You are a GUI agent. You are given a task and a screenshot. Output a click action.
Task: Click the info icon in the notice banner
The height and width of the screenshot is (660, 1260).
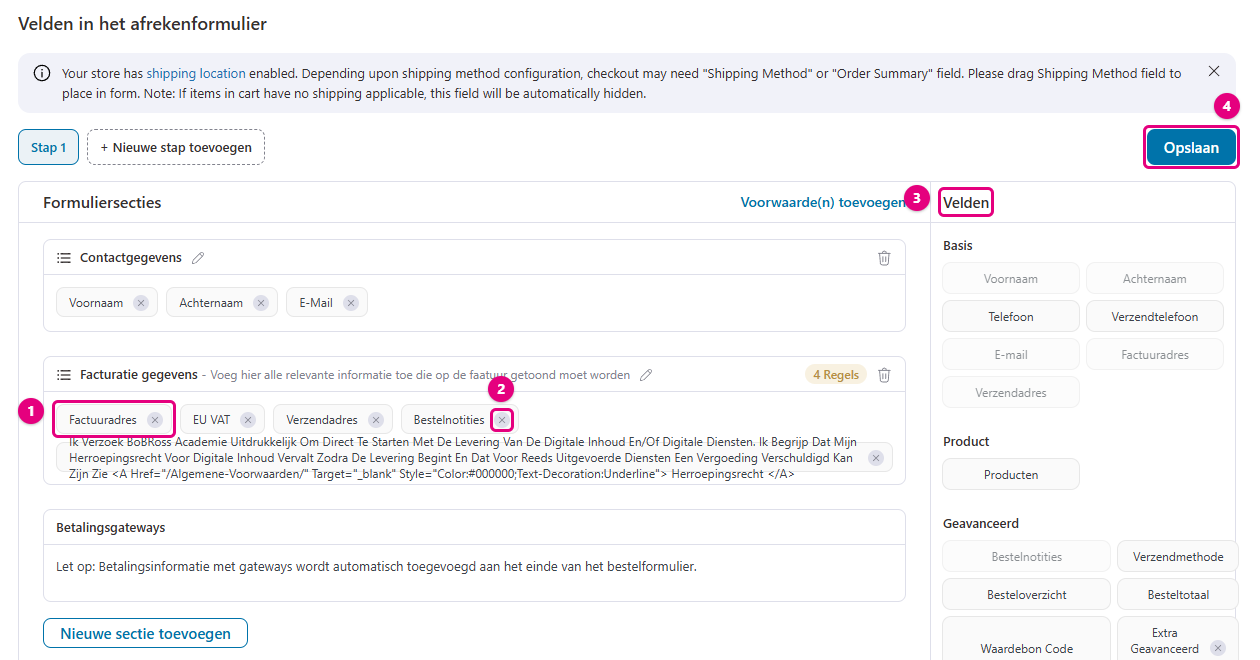coord(42,73)
